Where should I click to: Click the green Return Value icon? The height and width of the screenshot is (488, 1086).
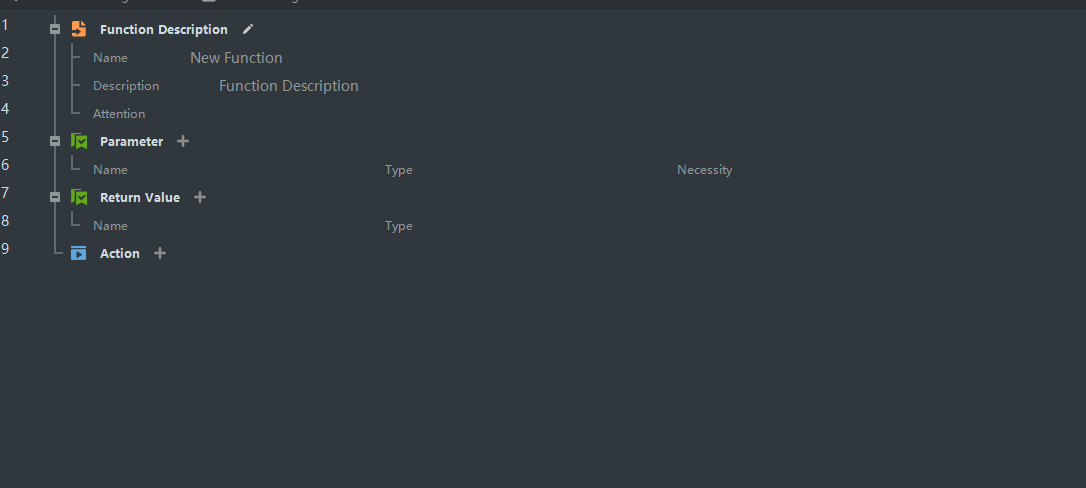click(79, 197)
